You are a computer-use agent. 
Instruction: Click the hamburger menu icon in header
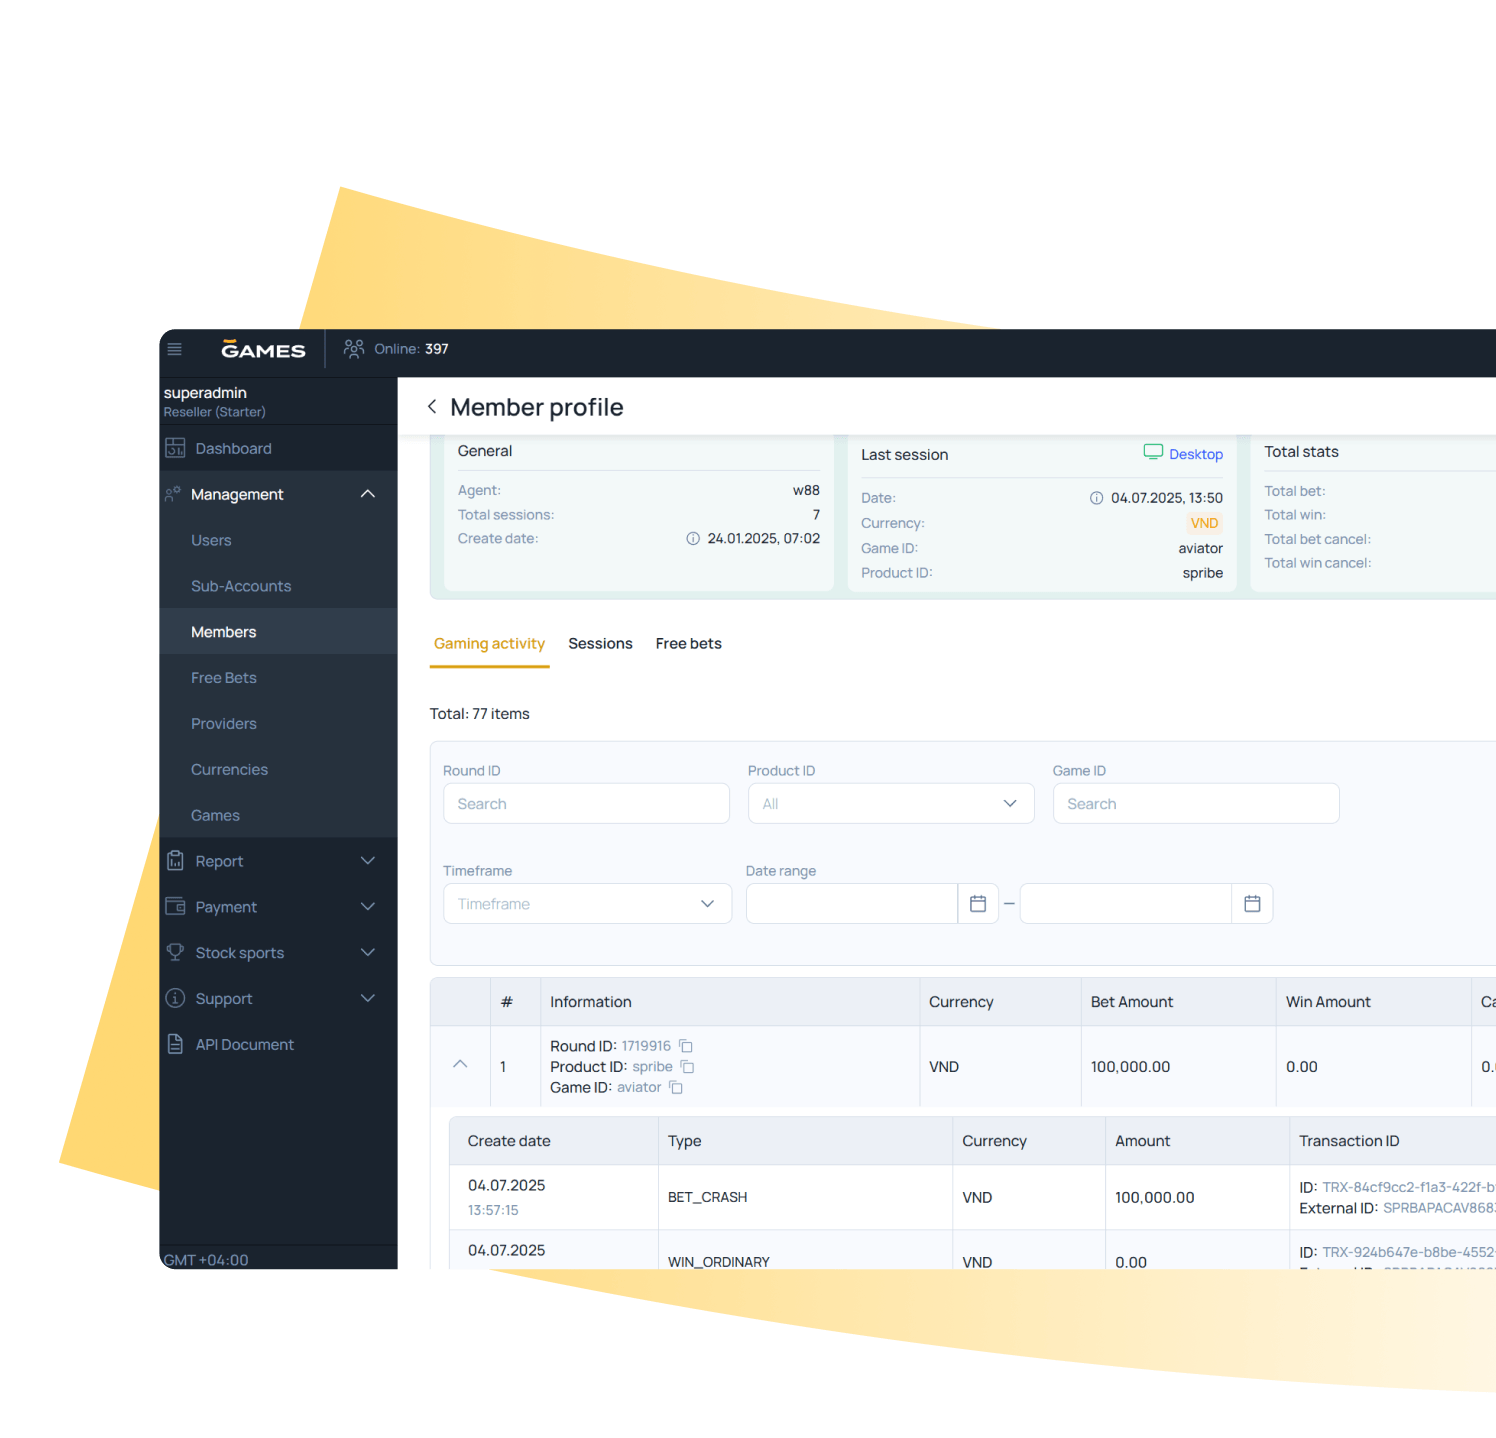point(174,349)
